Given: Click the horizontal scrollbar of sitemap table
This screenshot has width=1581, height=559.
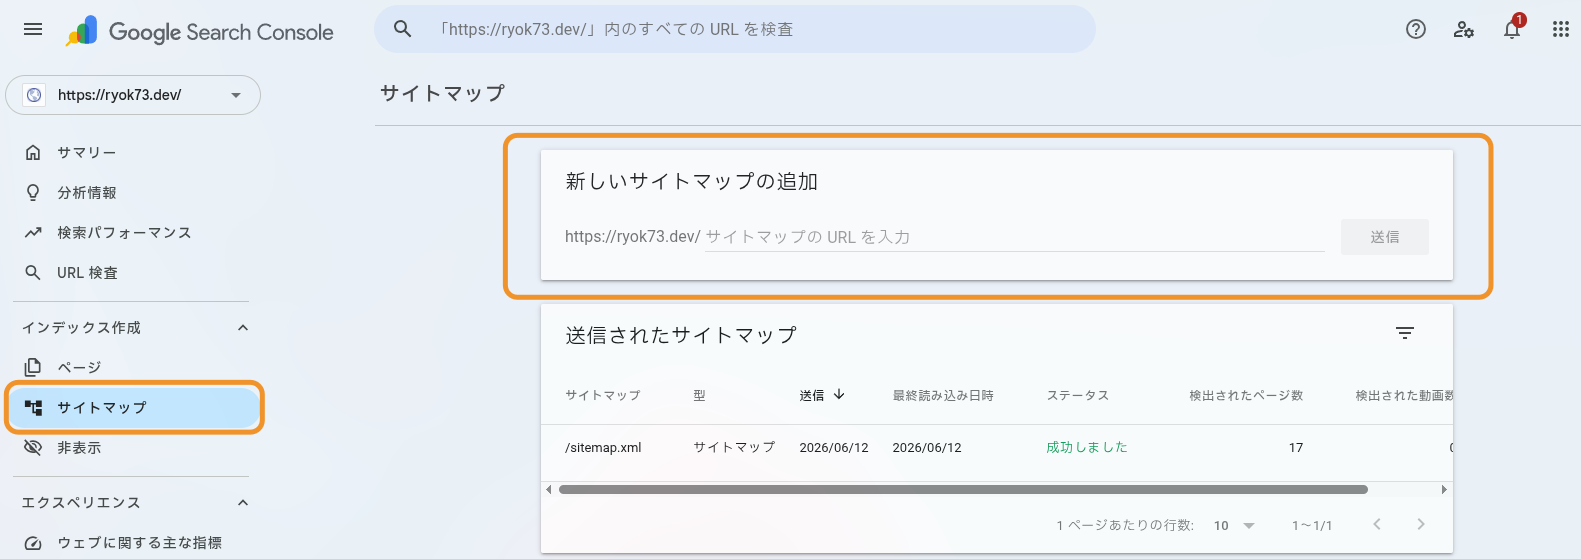Looking at the screenshot, I should pos(963,489).
